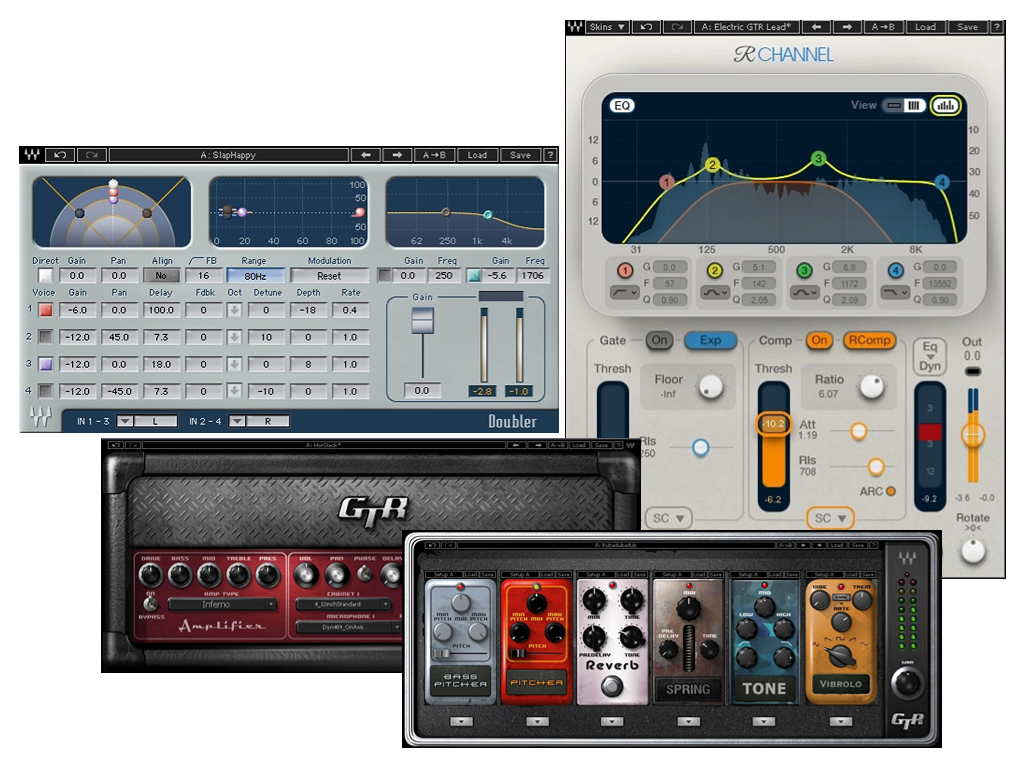Toggle Voice 2 button in Doubler

tap(45, 337)
